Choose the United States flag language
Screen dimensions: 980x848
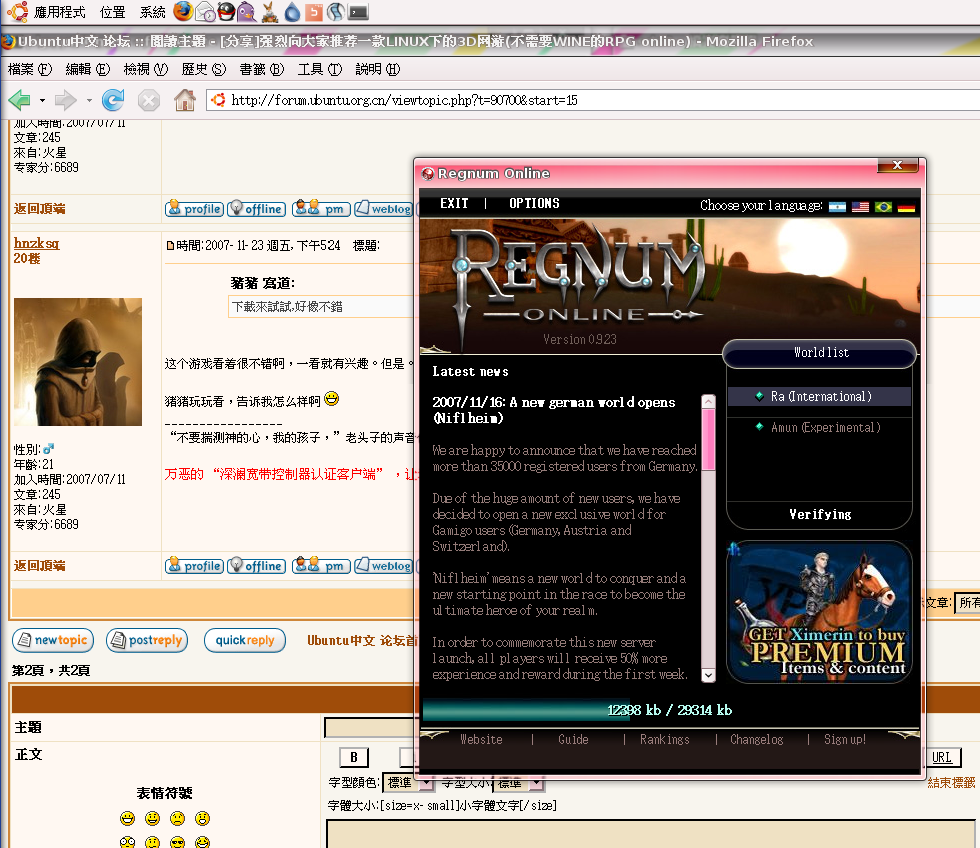pyautogui.click(x=860, y=207)
